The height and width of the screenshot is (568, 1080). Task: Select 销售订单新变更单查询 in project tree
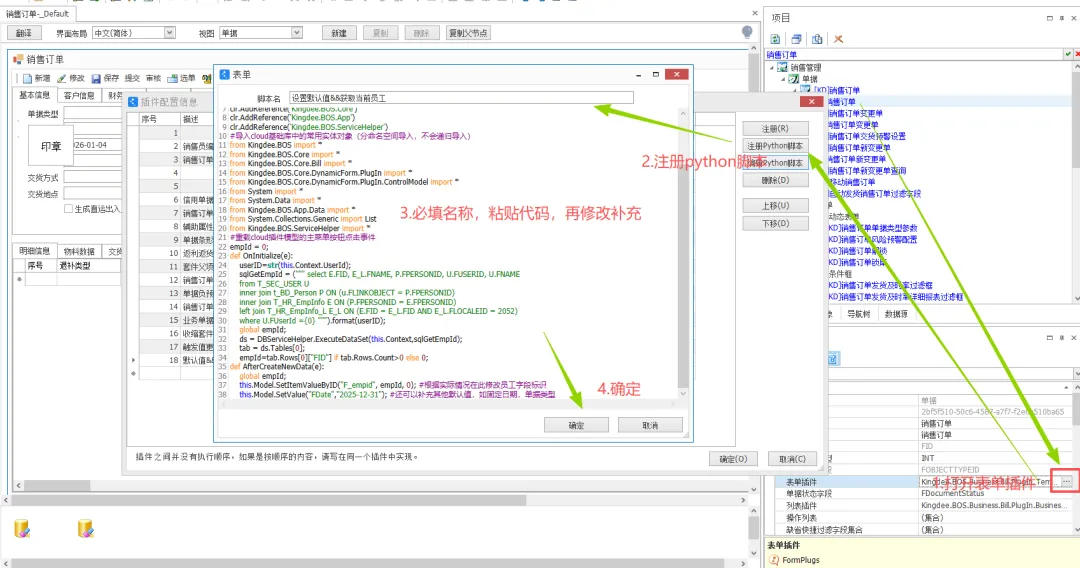coord(866,171)
